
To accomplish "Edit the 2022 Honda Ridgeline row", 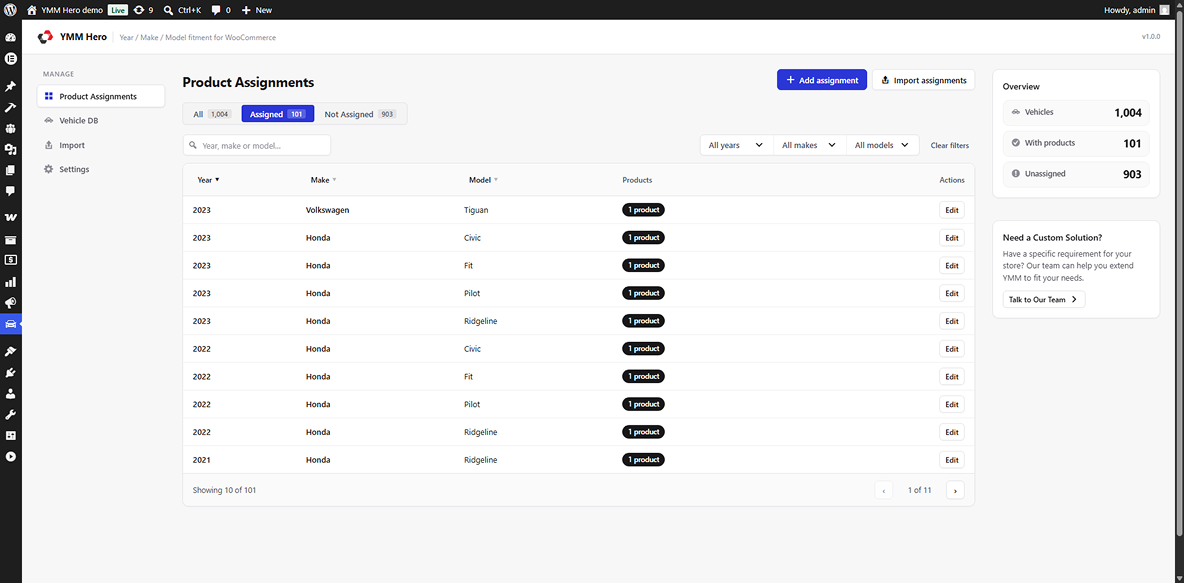I will (951, 432).
